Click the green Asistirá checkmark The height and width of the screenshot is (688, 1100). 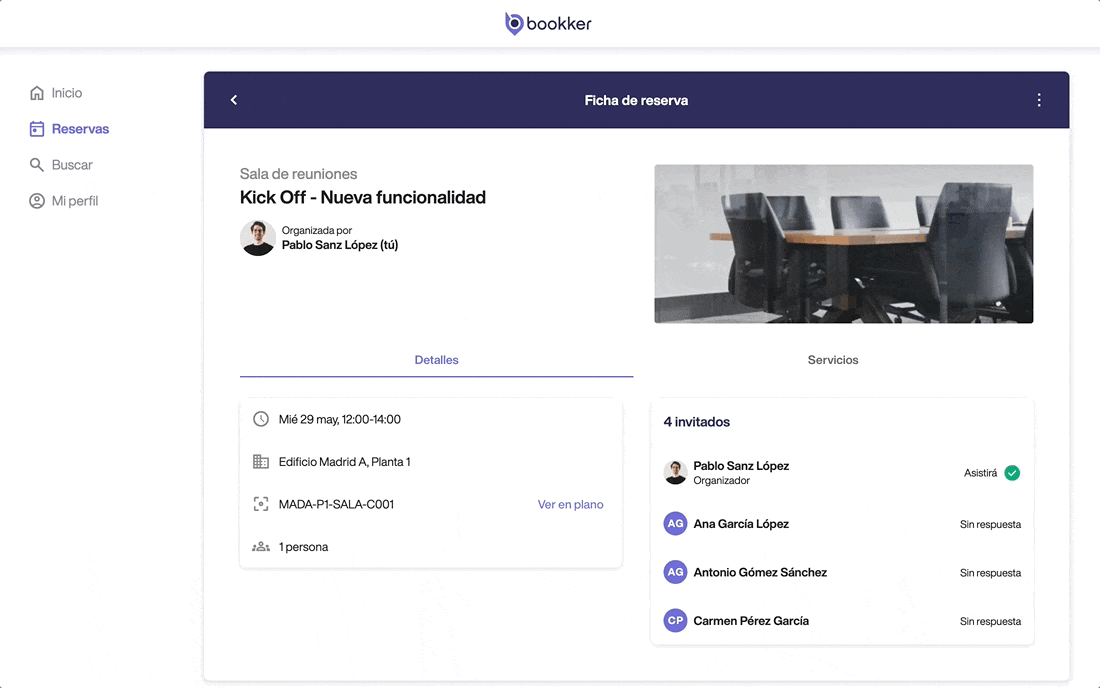coord(1012,473)
